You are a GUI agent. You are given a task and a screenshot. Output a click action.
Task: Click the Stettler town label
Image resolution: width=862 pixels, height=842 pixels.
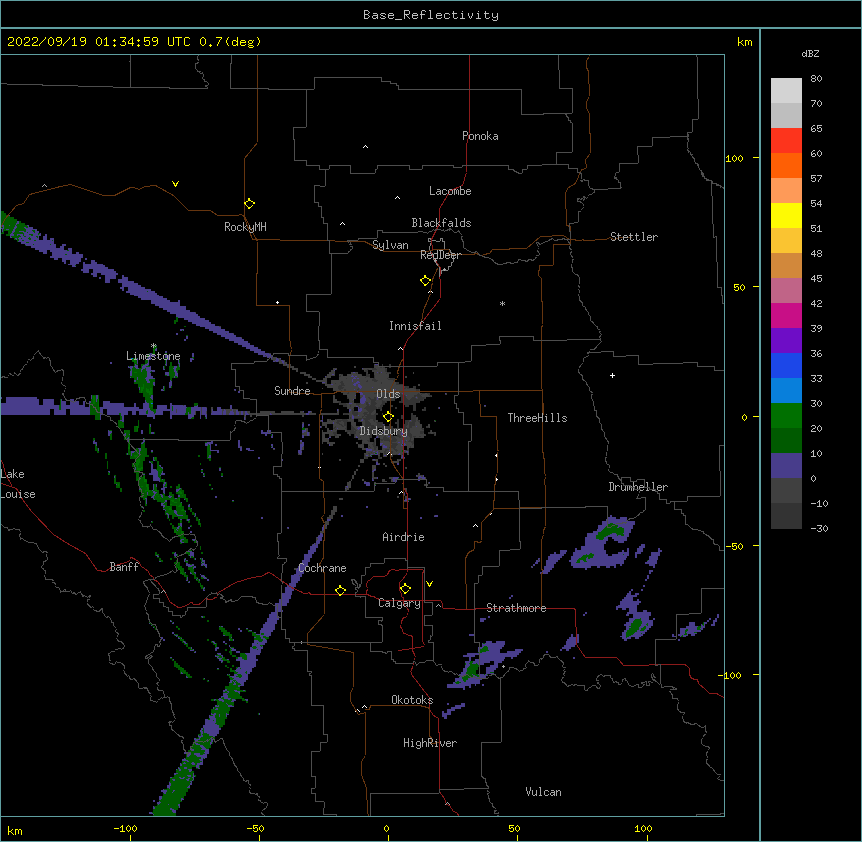[633, 237]
